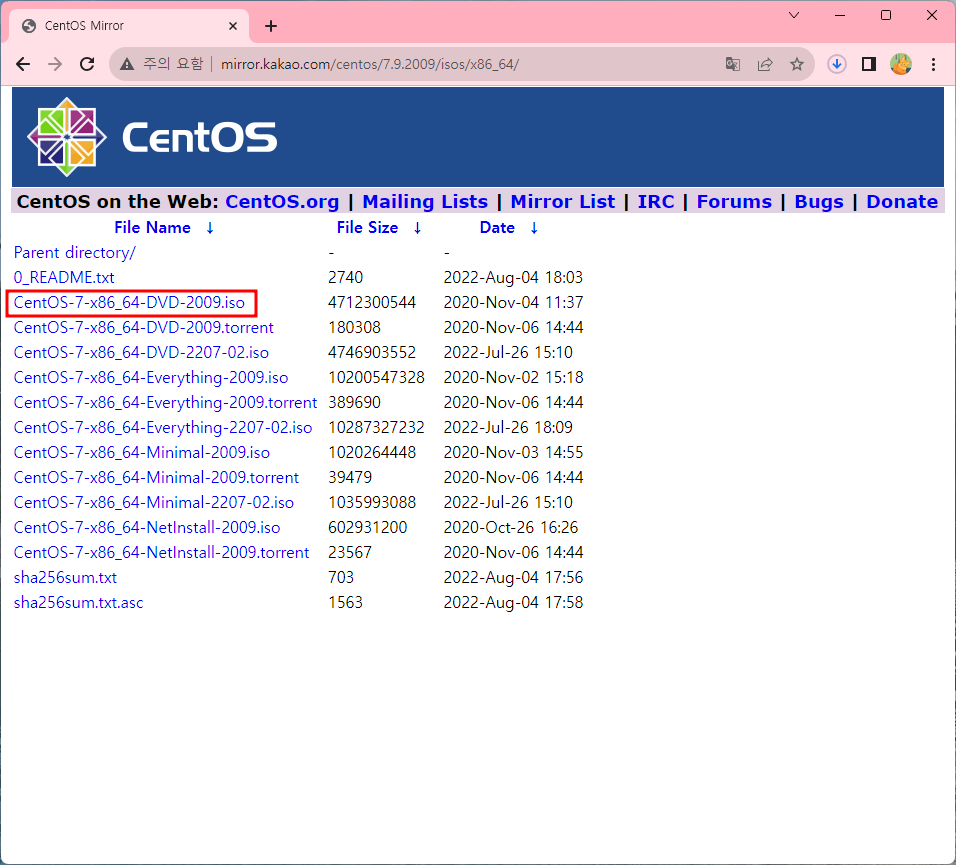Screen dimensions: 956x865
Task: Open the Mailing Lists link
Action: 425,202
